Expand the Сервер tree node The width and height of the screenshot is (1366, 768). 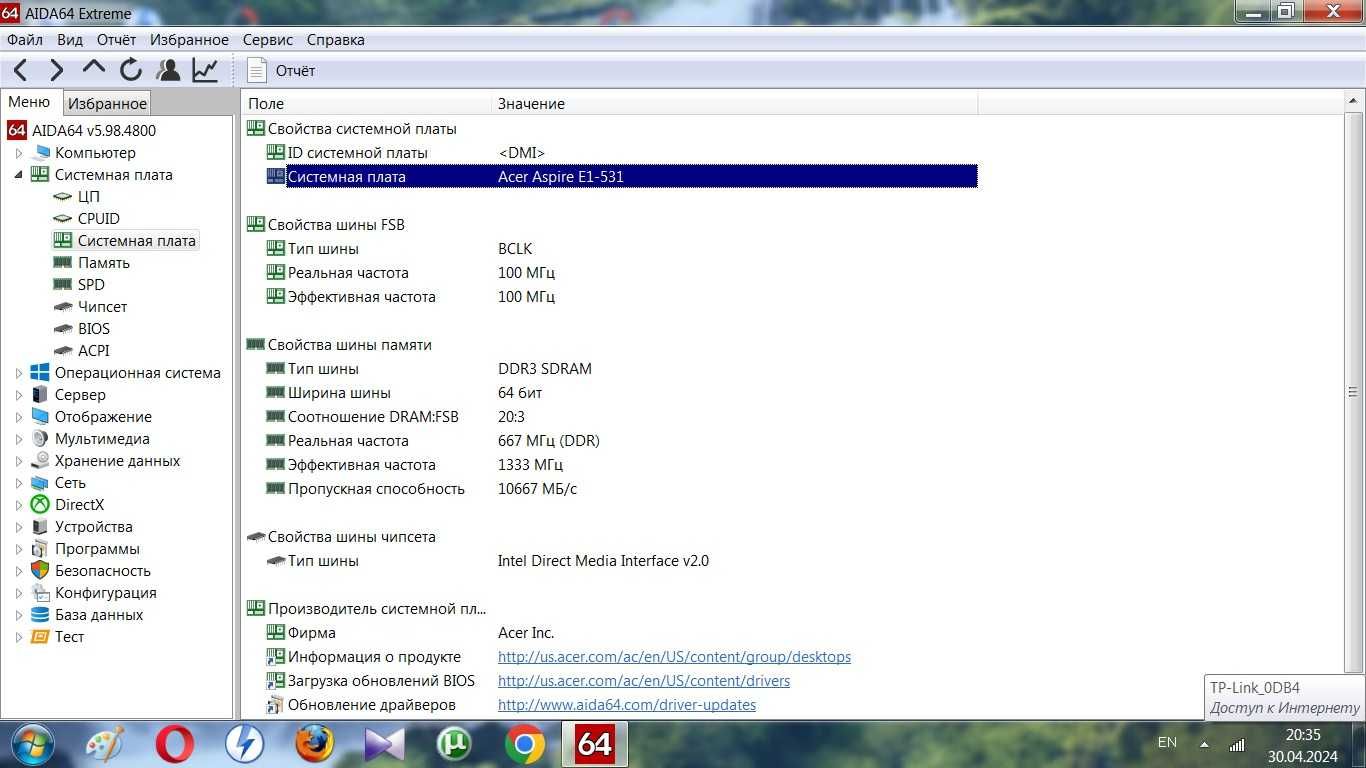point(18,395)
